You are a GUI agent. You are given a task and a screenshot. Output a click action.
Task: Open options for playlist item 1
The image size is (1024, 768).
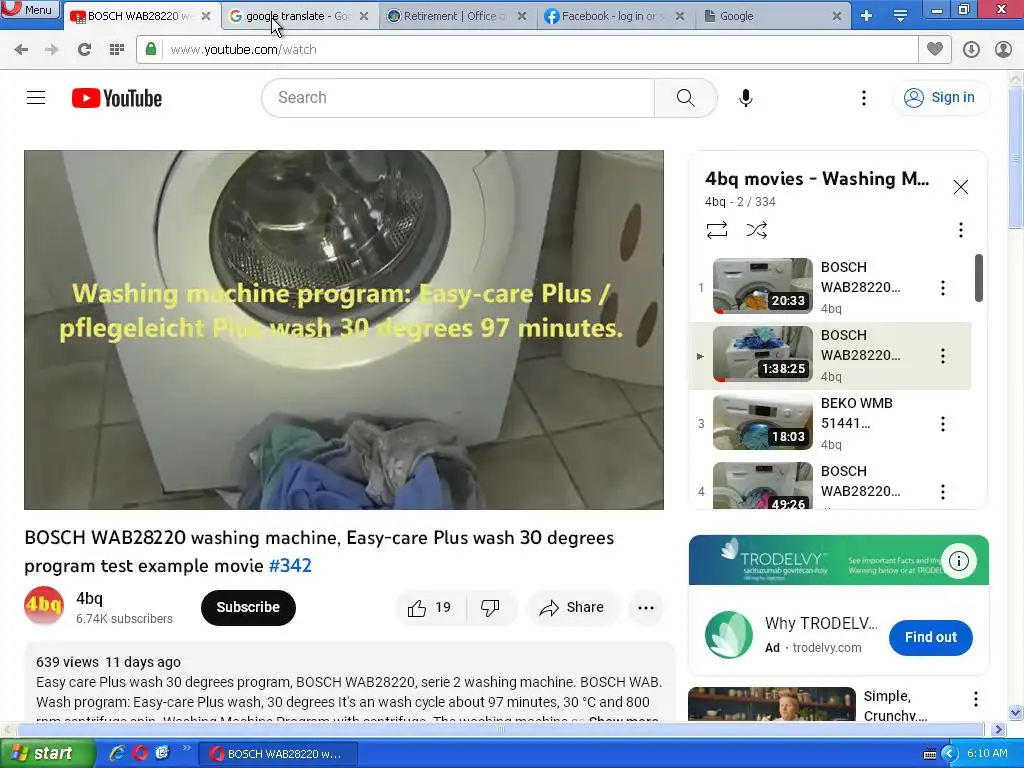point(942,288)
